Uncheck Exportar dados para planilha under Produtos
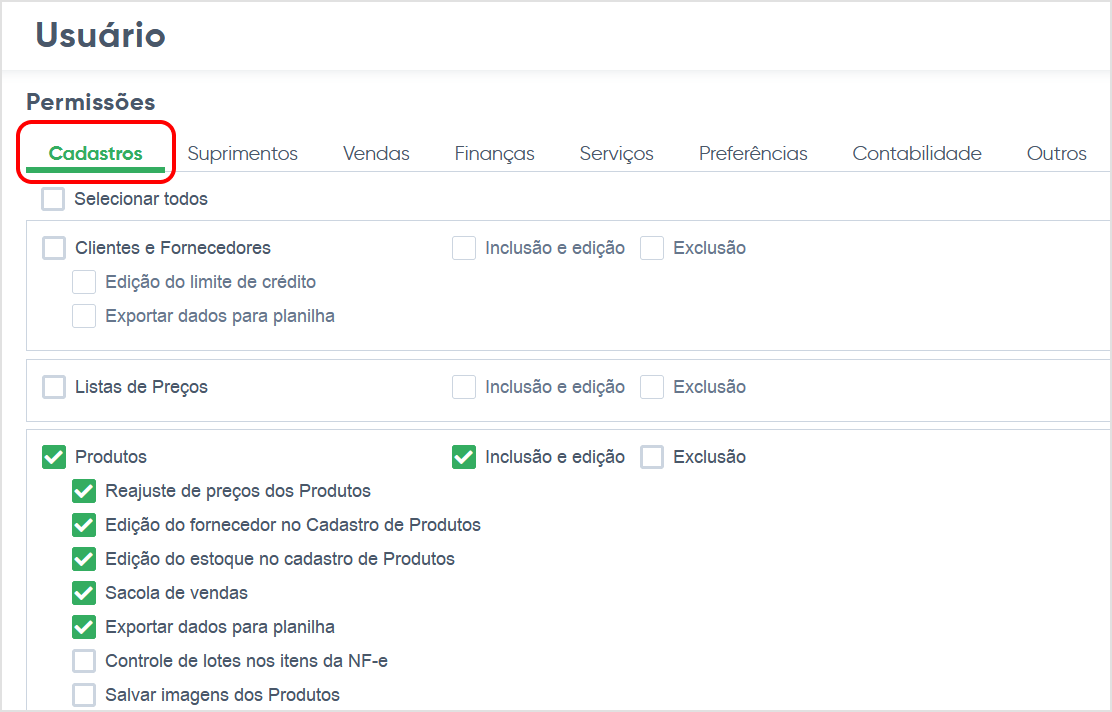 pos(84,627)
